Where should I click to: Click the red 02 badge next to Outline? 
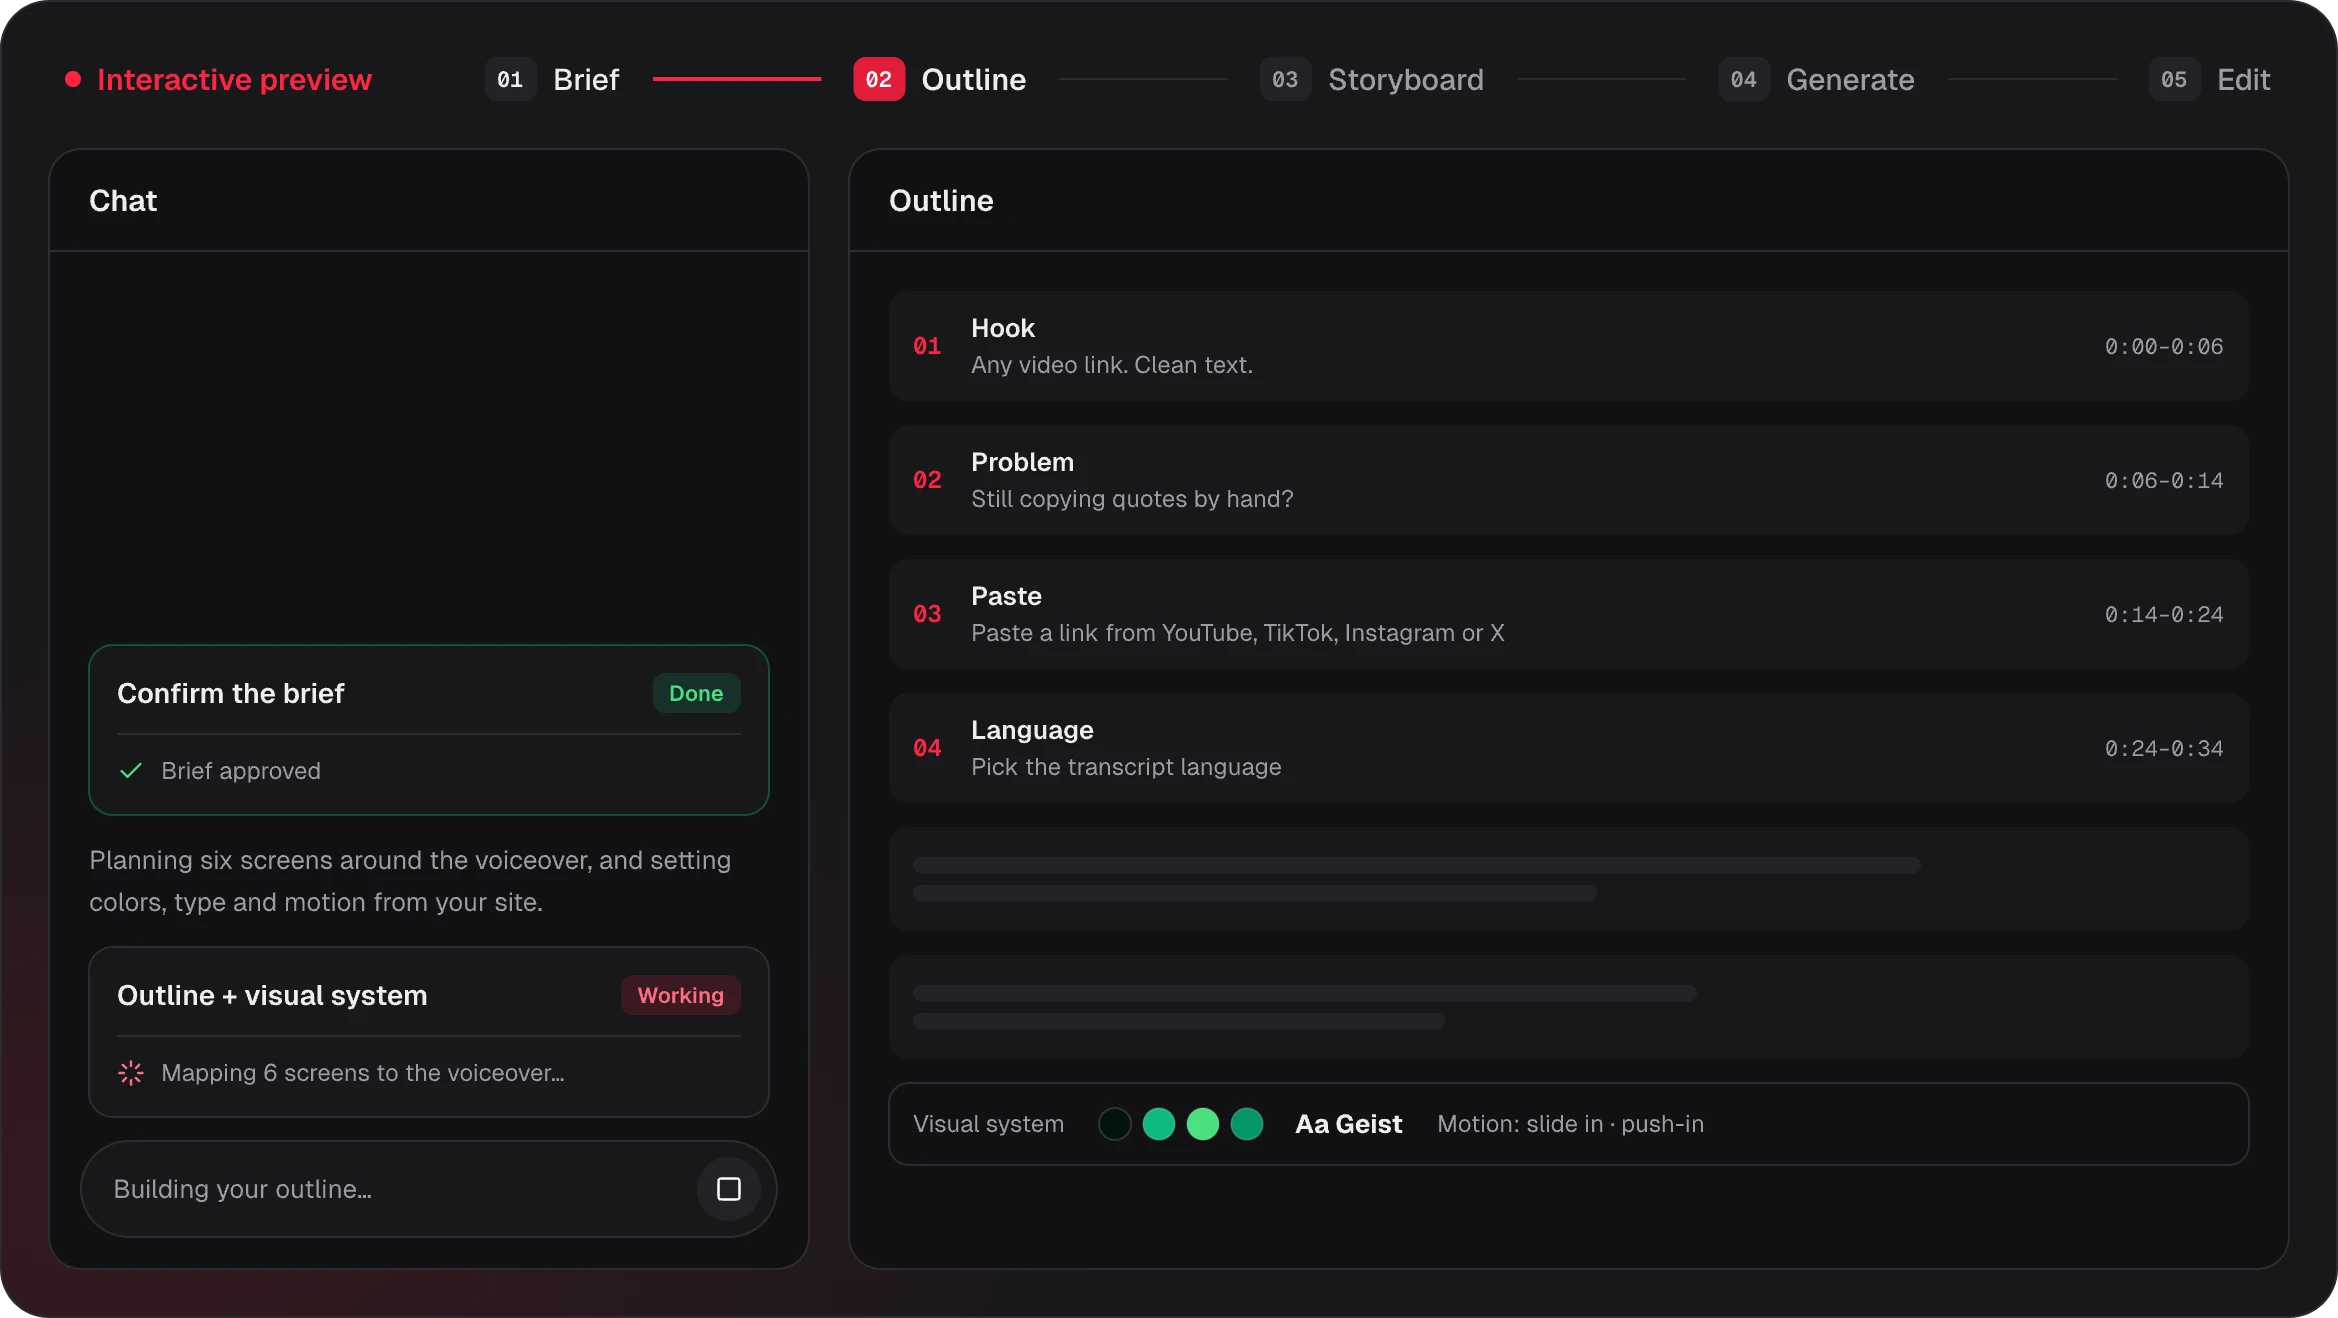(879, 79)
